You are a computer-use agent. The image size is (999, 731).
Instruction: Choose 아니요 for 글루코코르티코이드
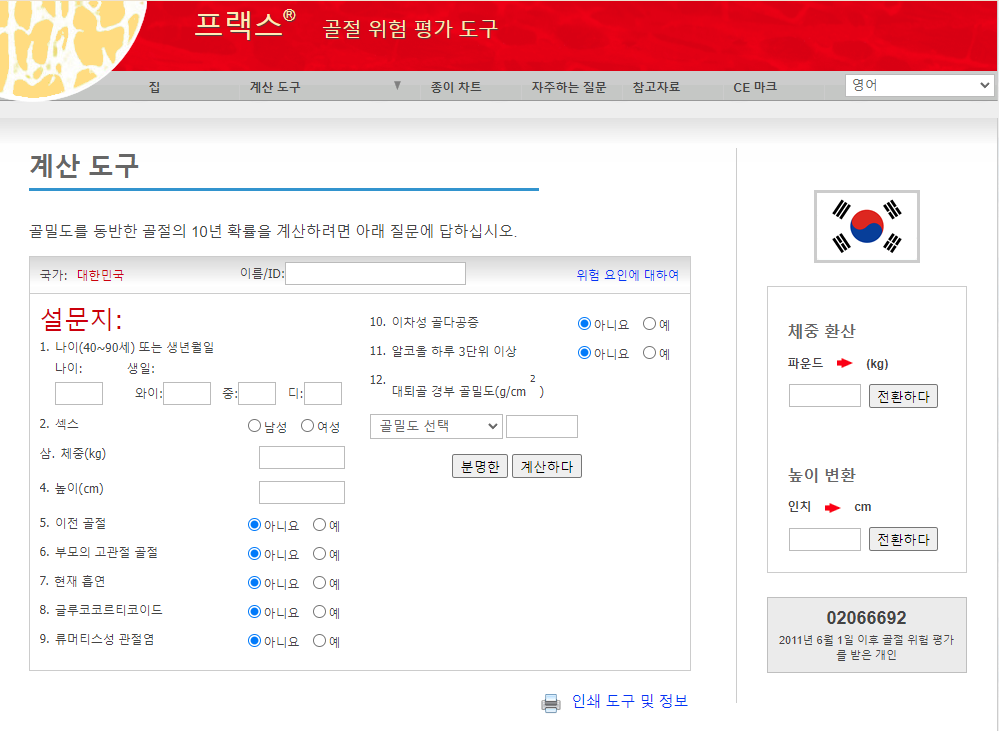pos(254,612)
